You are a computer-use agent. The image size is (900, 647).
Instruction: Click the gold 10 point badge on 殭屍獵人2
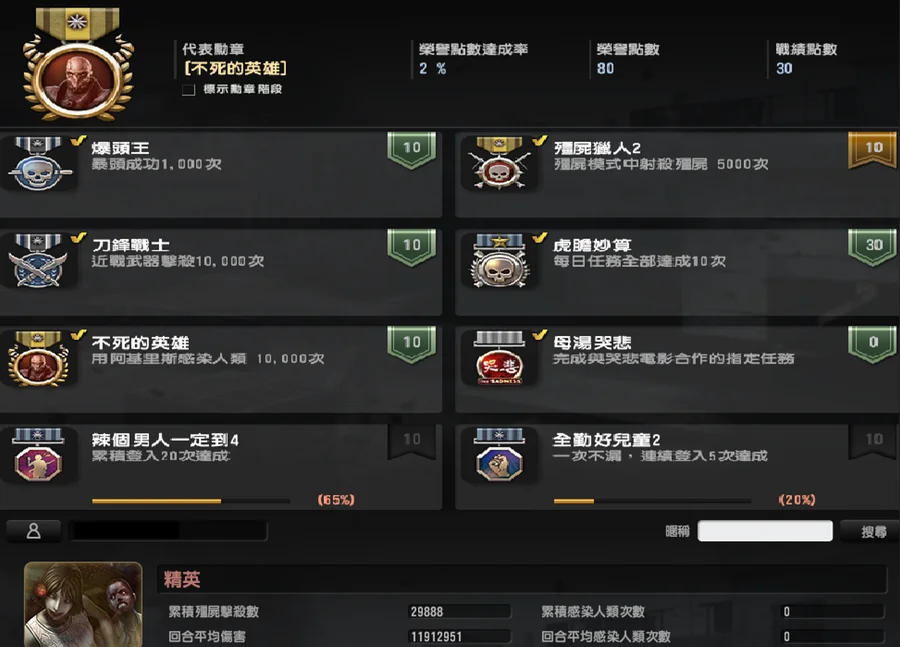pyautogui.click(x=873, y=150)
